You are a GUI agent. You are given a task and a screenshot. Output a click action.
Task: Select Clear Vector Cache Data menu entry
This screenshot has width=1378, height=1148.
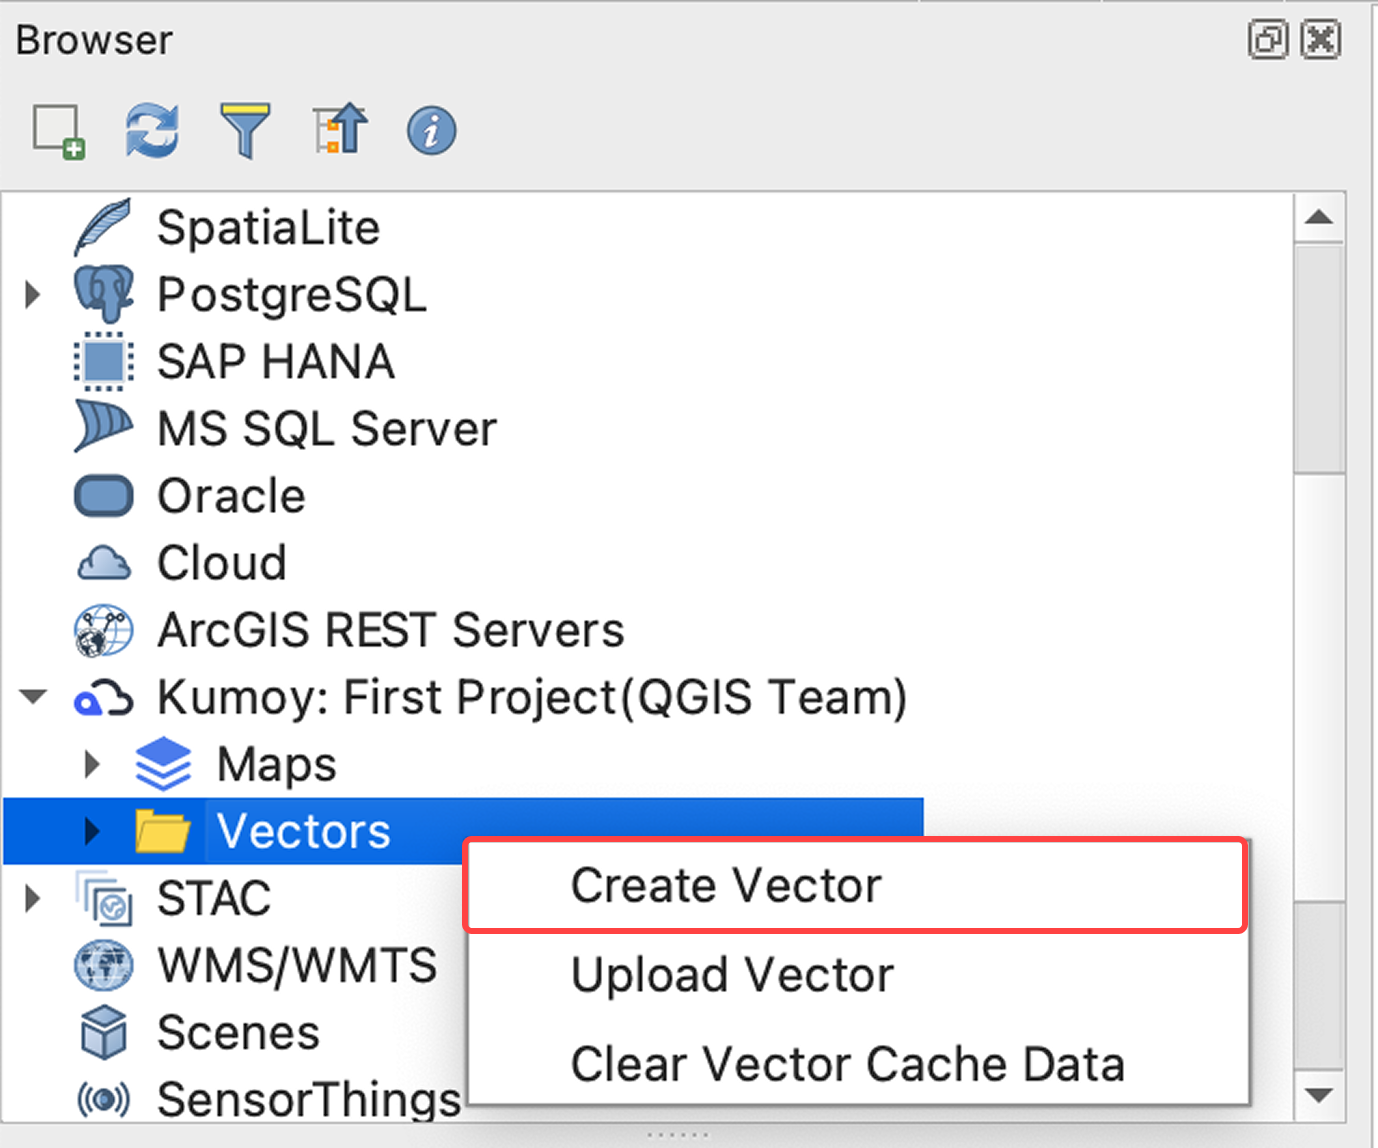(847, 1064)
